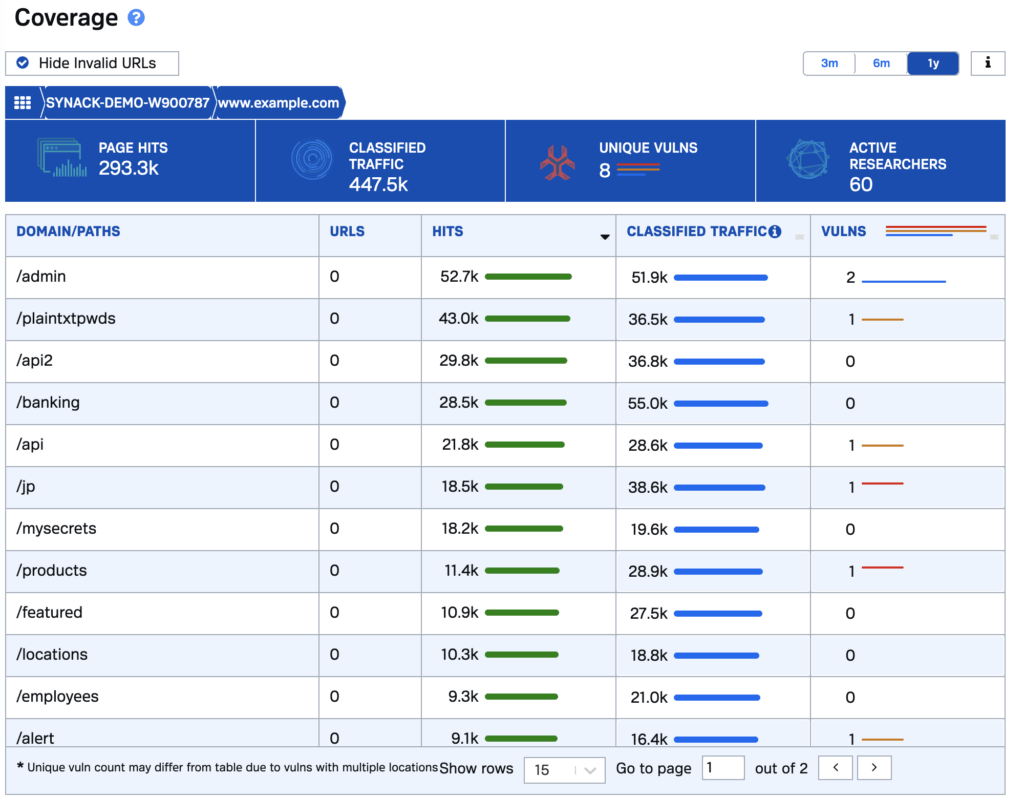The width and height of the screenshot is (1024, 798).
Task: Click the Classified Traffic radar icon
Action: pyautogui.click(x=311, y=160)
